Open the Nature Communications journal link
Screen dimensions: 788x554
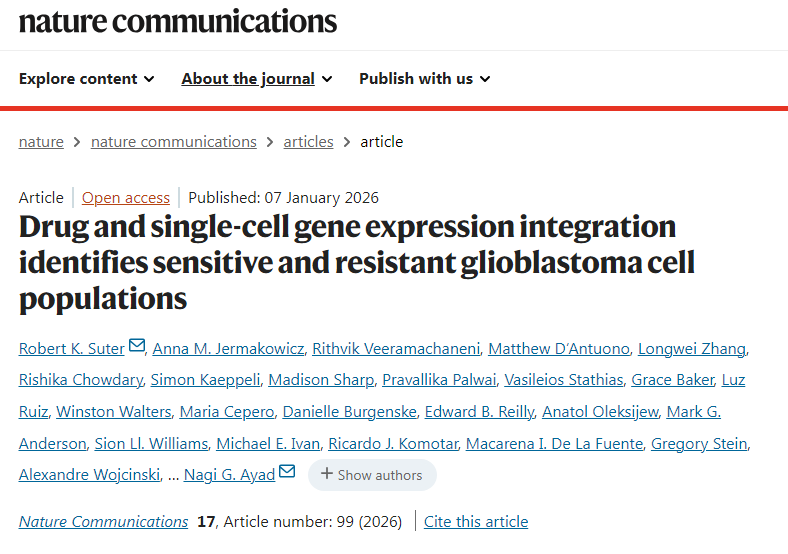pos(104,521)
